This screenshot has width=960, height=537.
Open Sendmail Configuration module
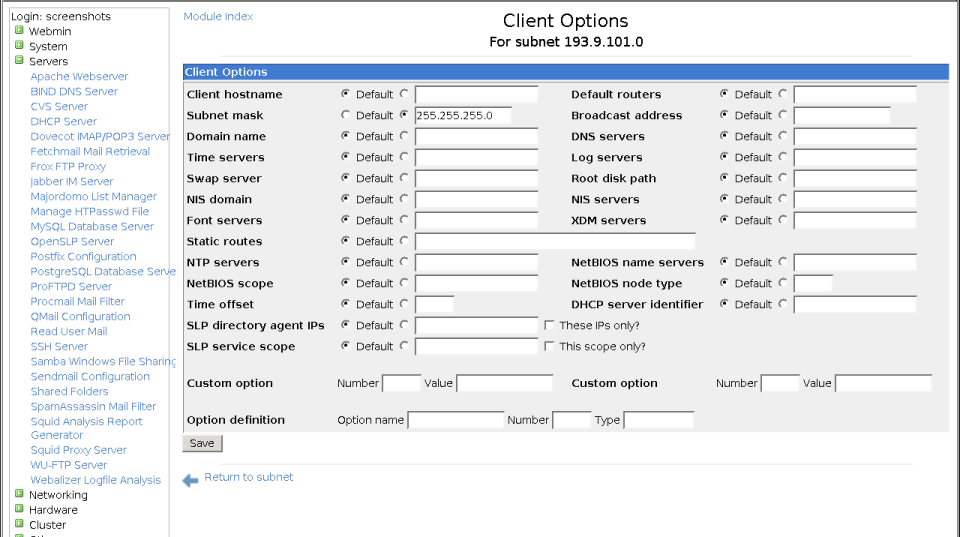coord(90,377)
